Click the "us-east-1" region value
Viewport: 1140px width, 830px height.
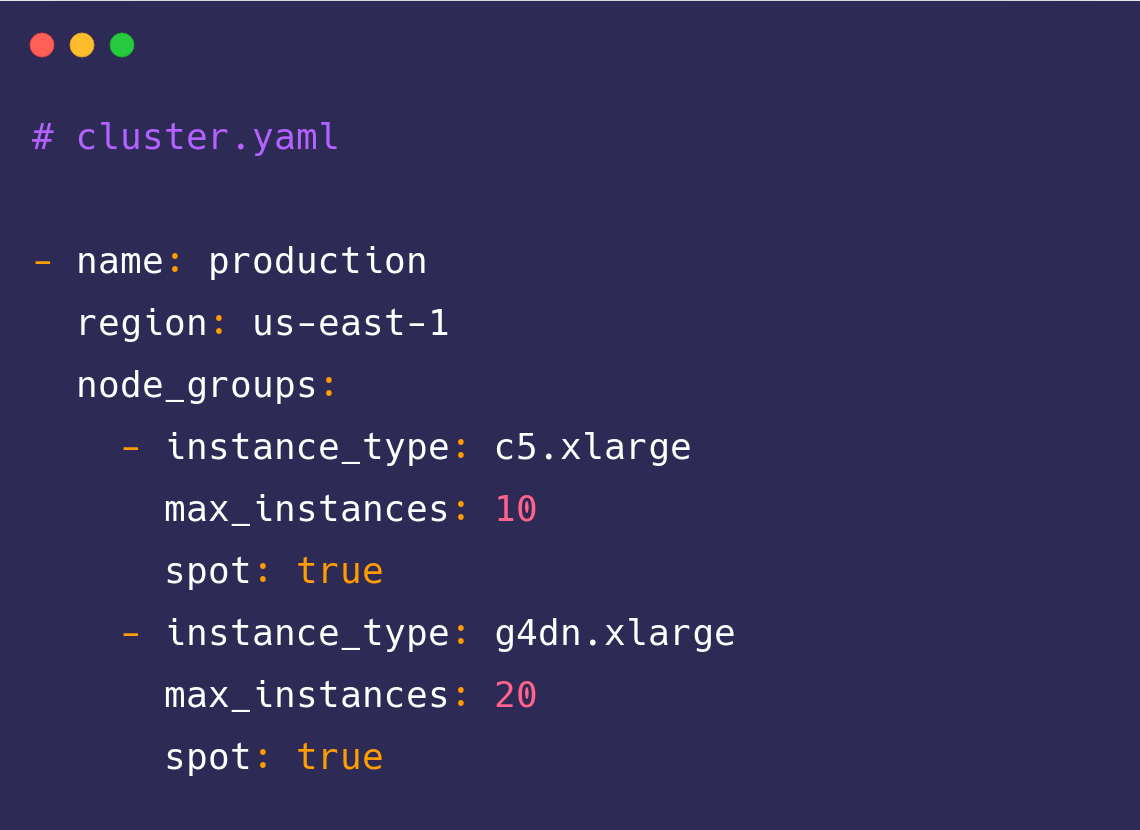(x=350, y=323)
